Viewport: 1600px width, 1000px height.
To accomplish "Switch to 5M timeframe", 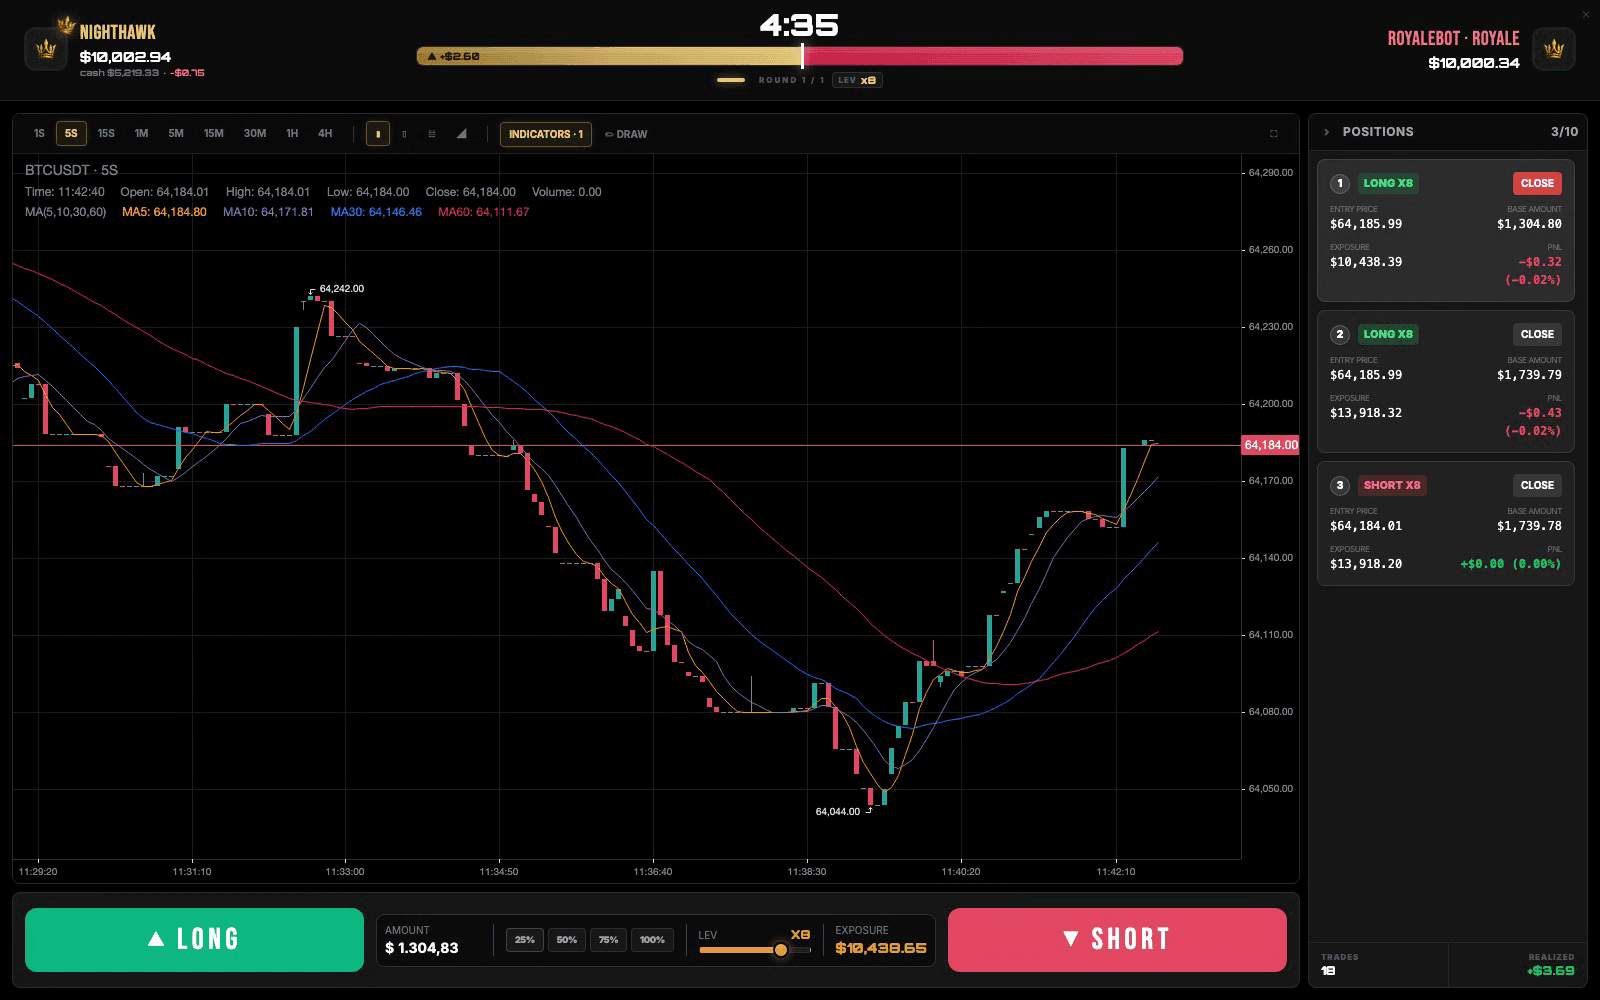I will (x=176, y=134).
